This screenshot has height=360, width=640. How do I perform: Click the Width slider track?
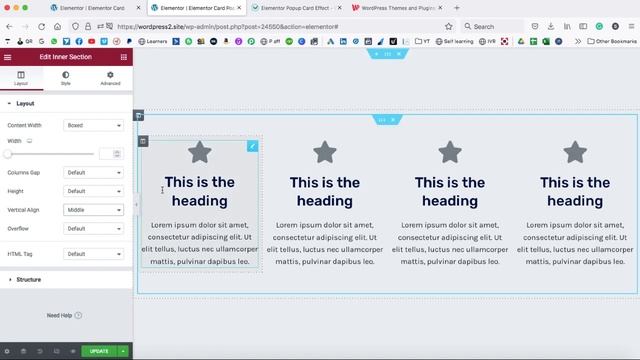point(51,154)
